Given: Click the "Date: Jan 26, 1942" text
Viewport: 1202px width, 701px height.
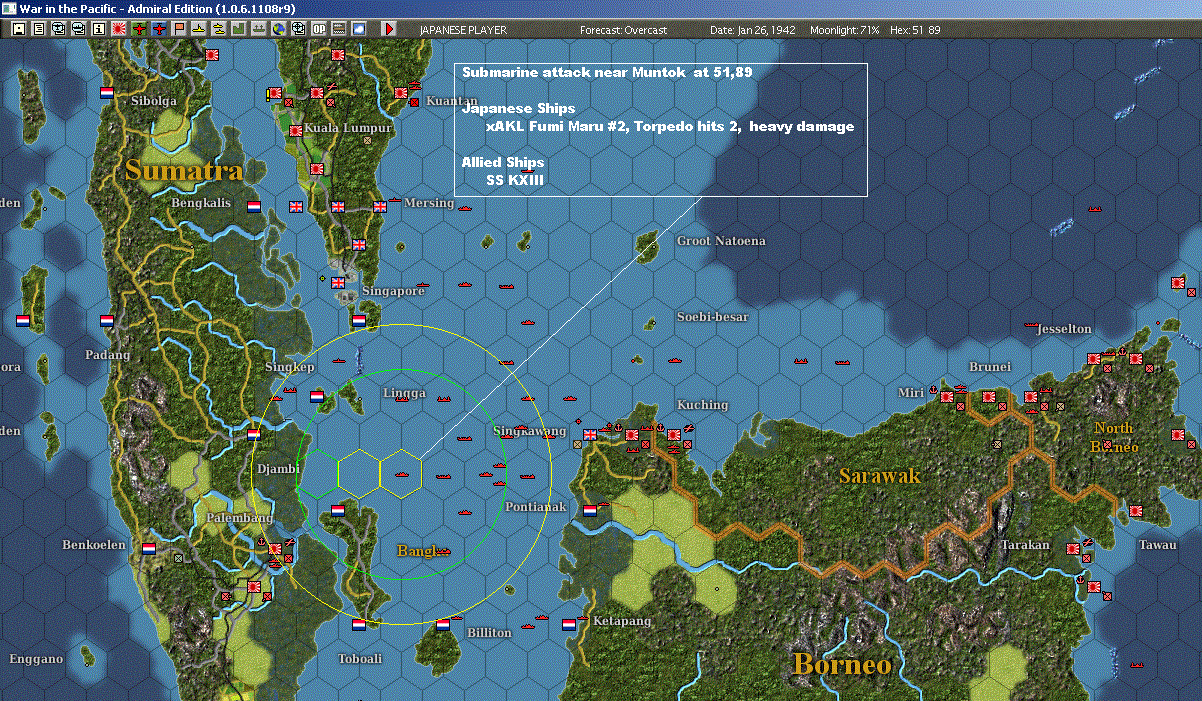Looking at the screenshot, I should [x=753, y=30].
